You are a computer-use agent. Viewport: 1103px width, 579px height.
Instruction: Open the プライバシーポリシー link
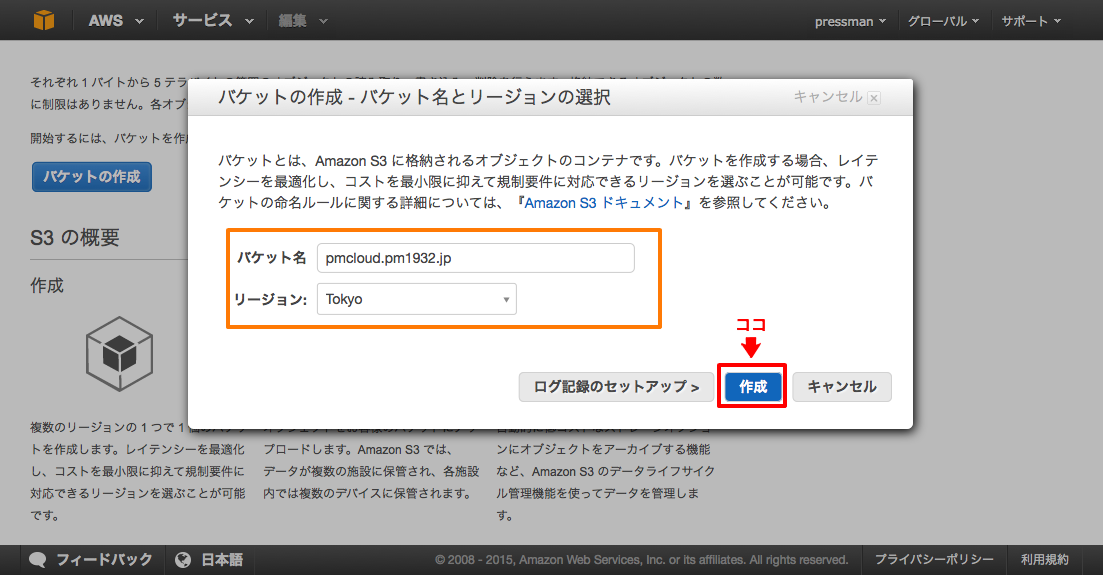click(x=933, y=560)
